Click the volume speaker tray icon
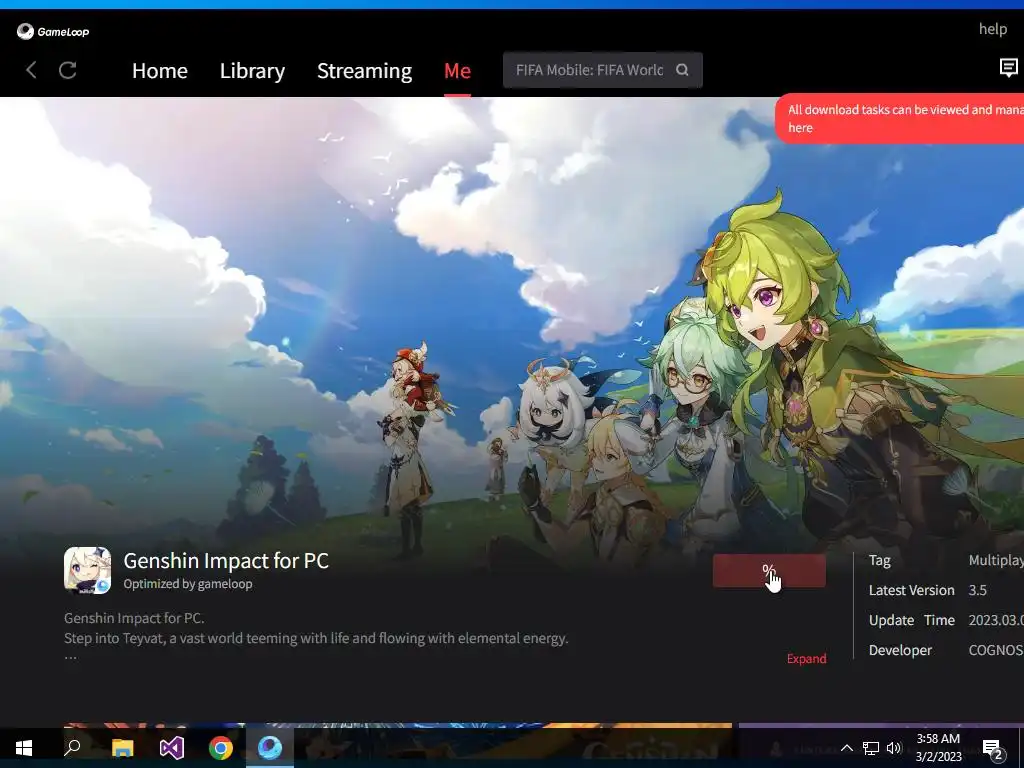The width and height of the screenshot is (1024, 768). pyautogui.click(x=894, y=748)
